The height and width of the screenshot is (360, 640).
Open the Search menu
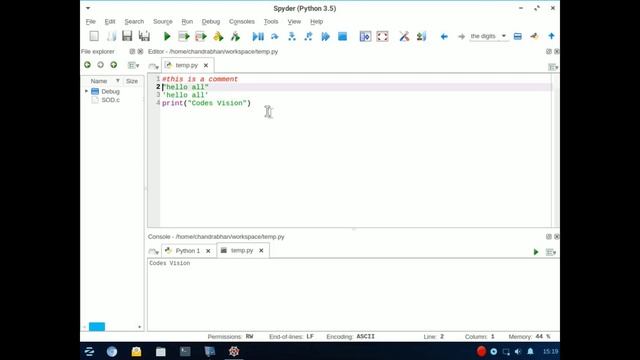point(134,22)
